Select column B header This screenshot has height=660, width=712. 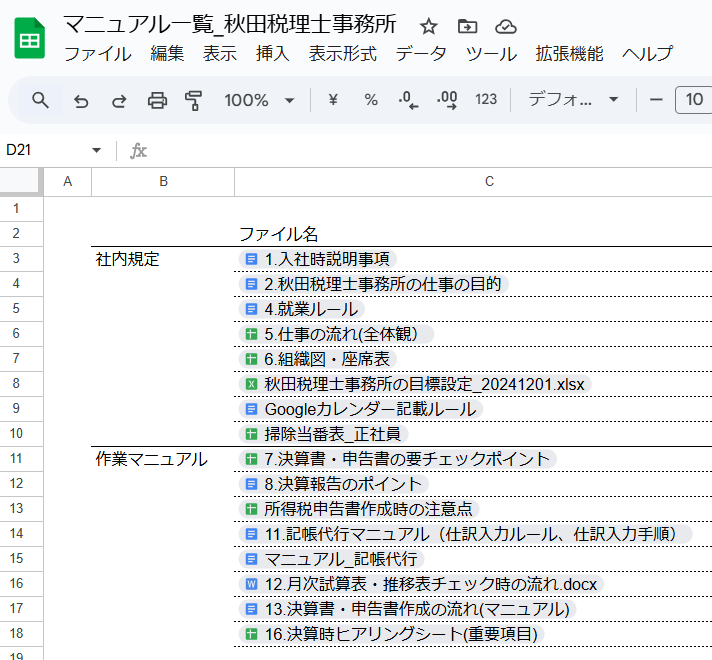coord(163,182)
